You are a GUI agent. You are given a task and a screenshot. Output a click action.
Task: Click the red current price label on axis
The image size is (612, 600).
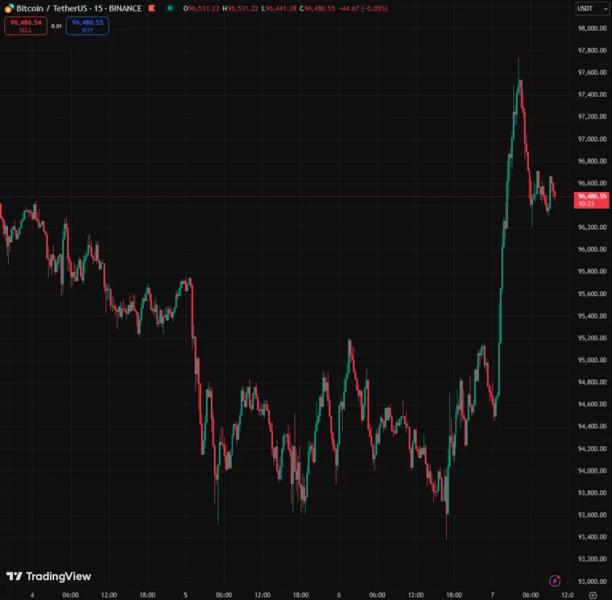[x=591, y=199]
